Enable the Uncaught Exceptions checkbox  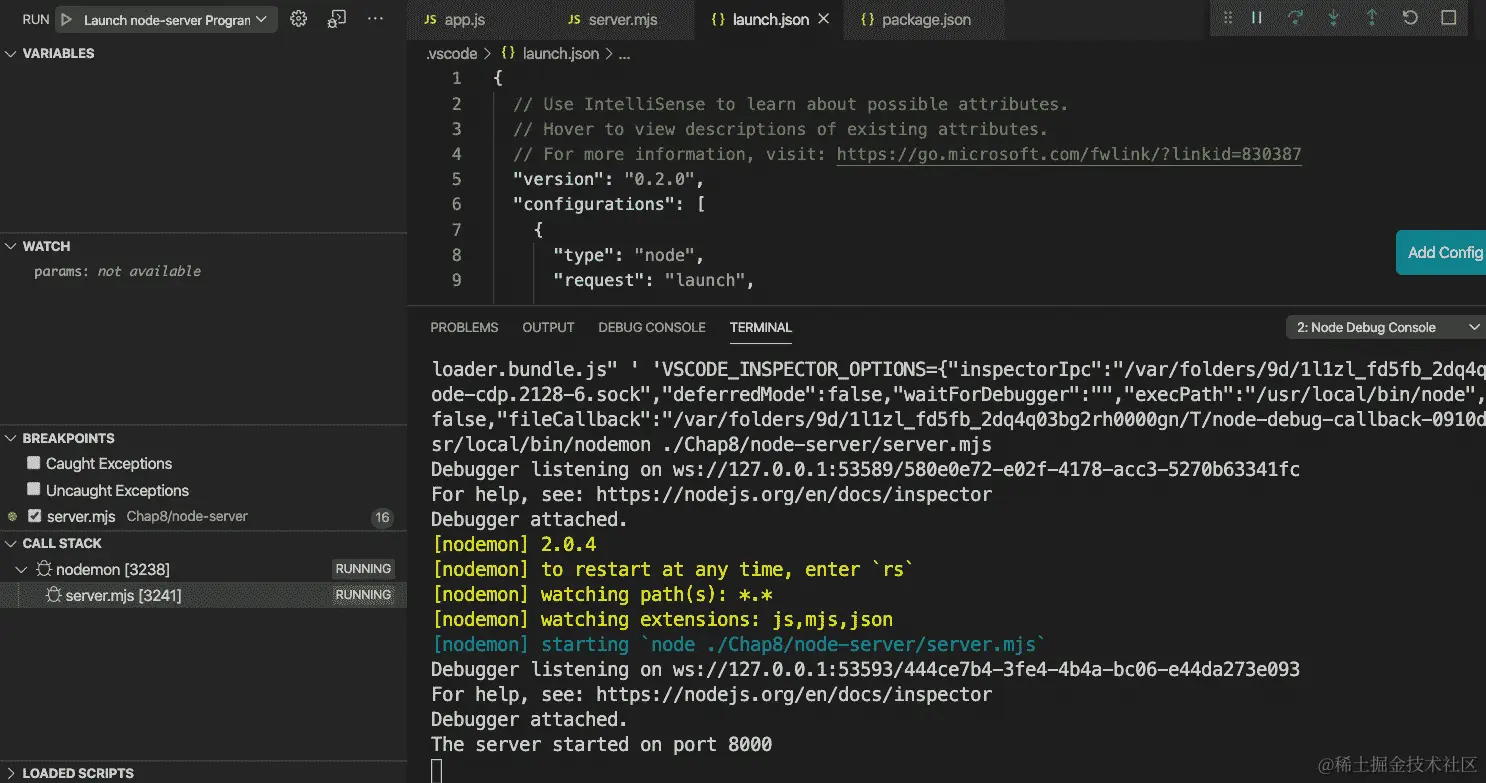(34, 490)
